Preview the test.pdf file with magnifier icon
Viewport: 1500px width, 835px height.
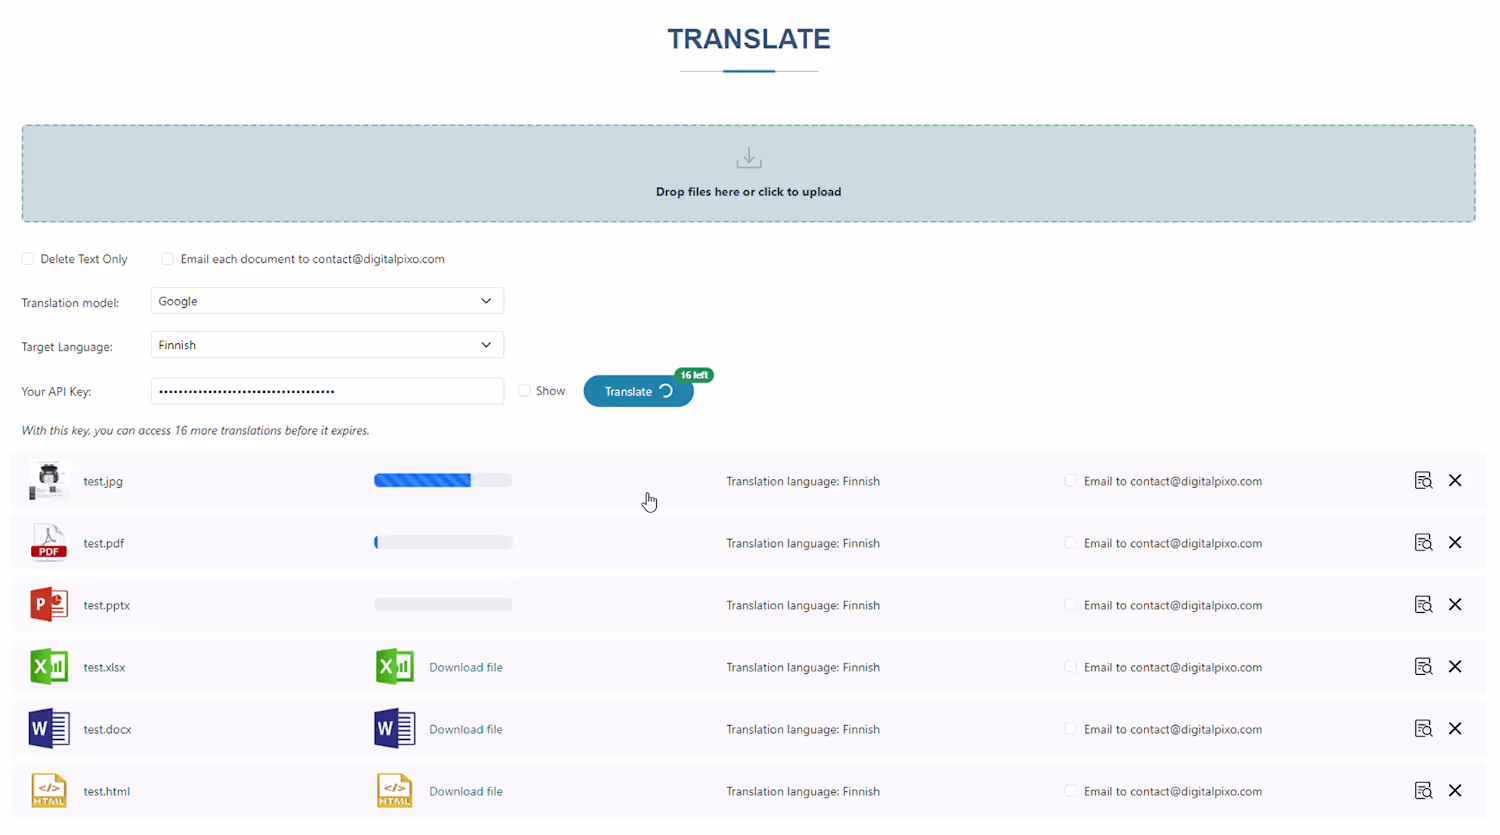(x=1423, y=543)
